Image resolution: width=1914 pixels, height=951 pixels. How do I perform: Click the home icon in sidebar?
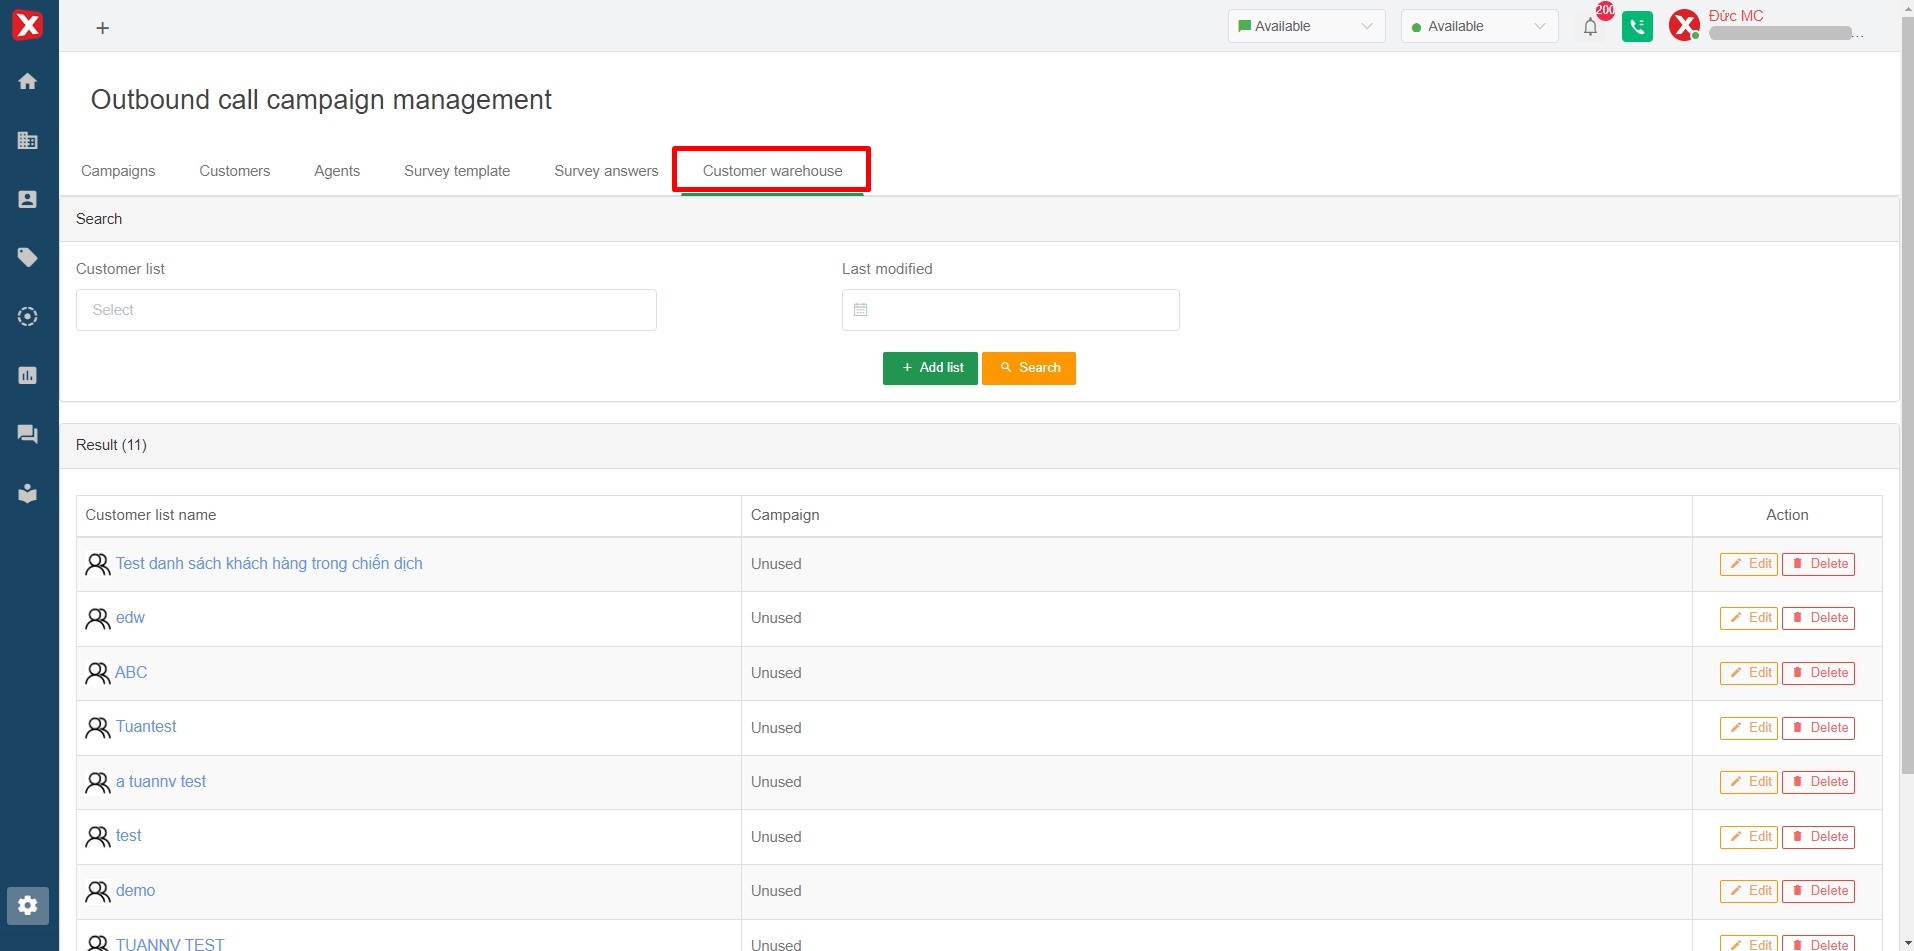pyautogui.click(x=28, y=81)
